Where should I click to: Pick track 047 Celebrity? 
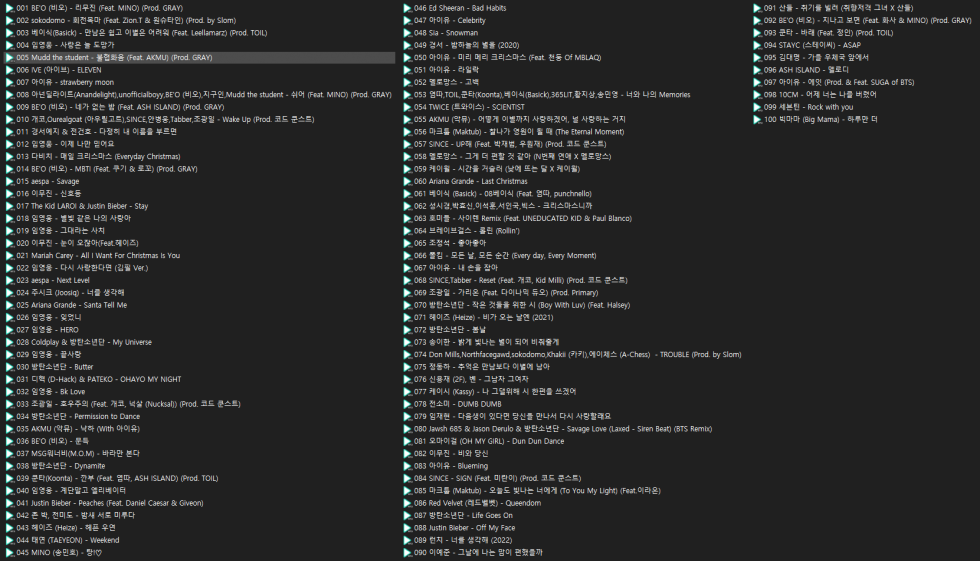coord(449,21)
